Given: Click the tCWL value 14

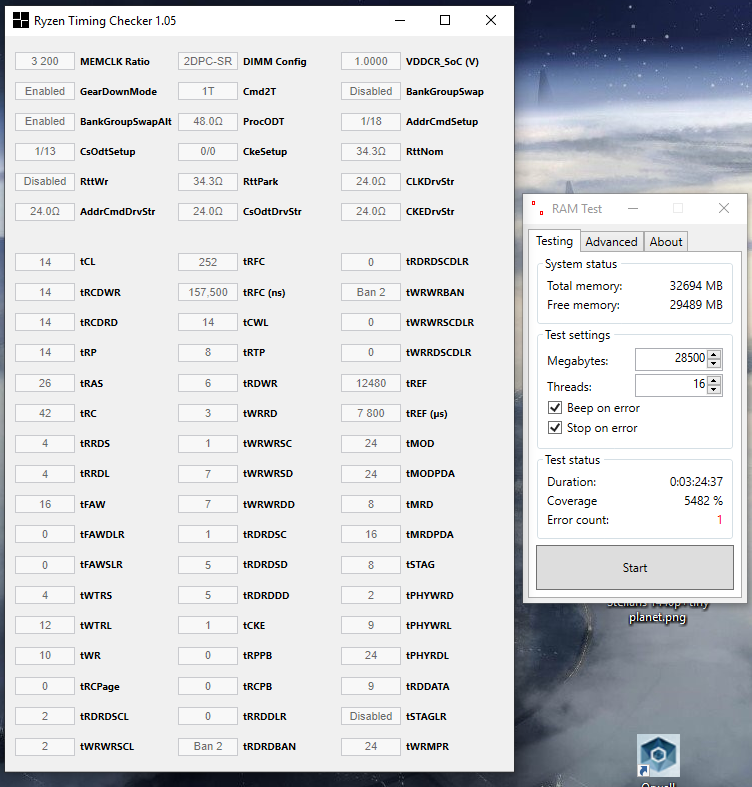Looking at the screenshot, I should 208,322.
